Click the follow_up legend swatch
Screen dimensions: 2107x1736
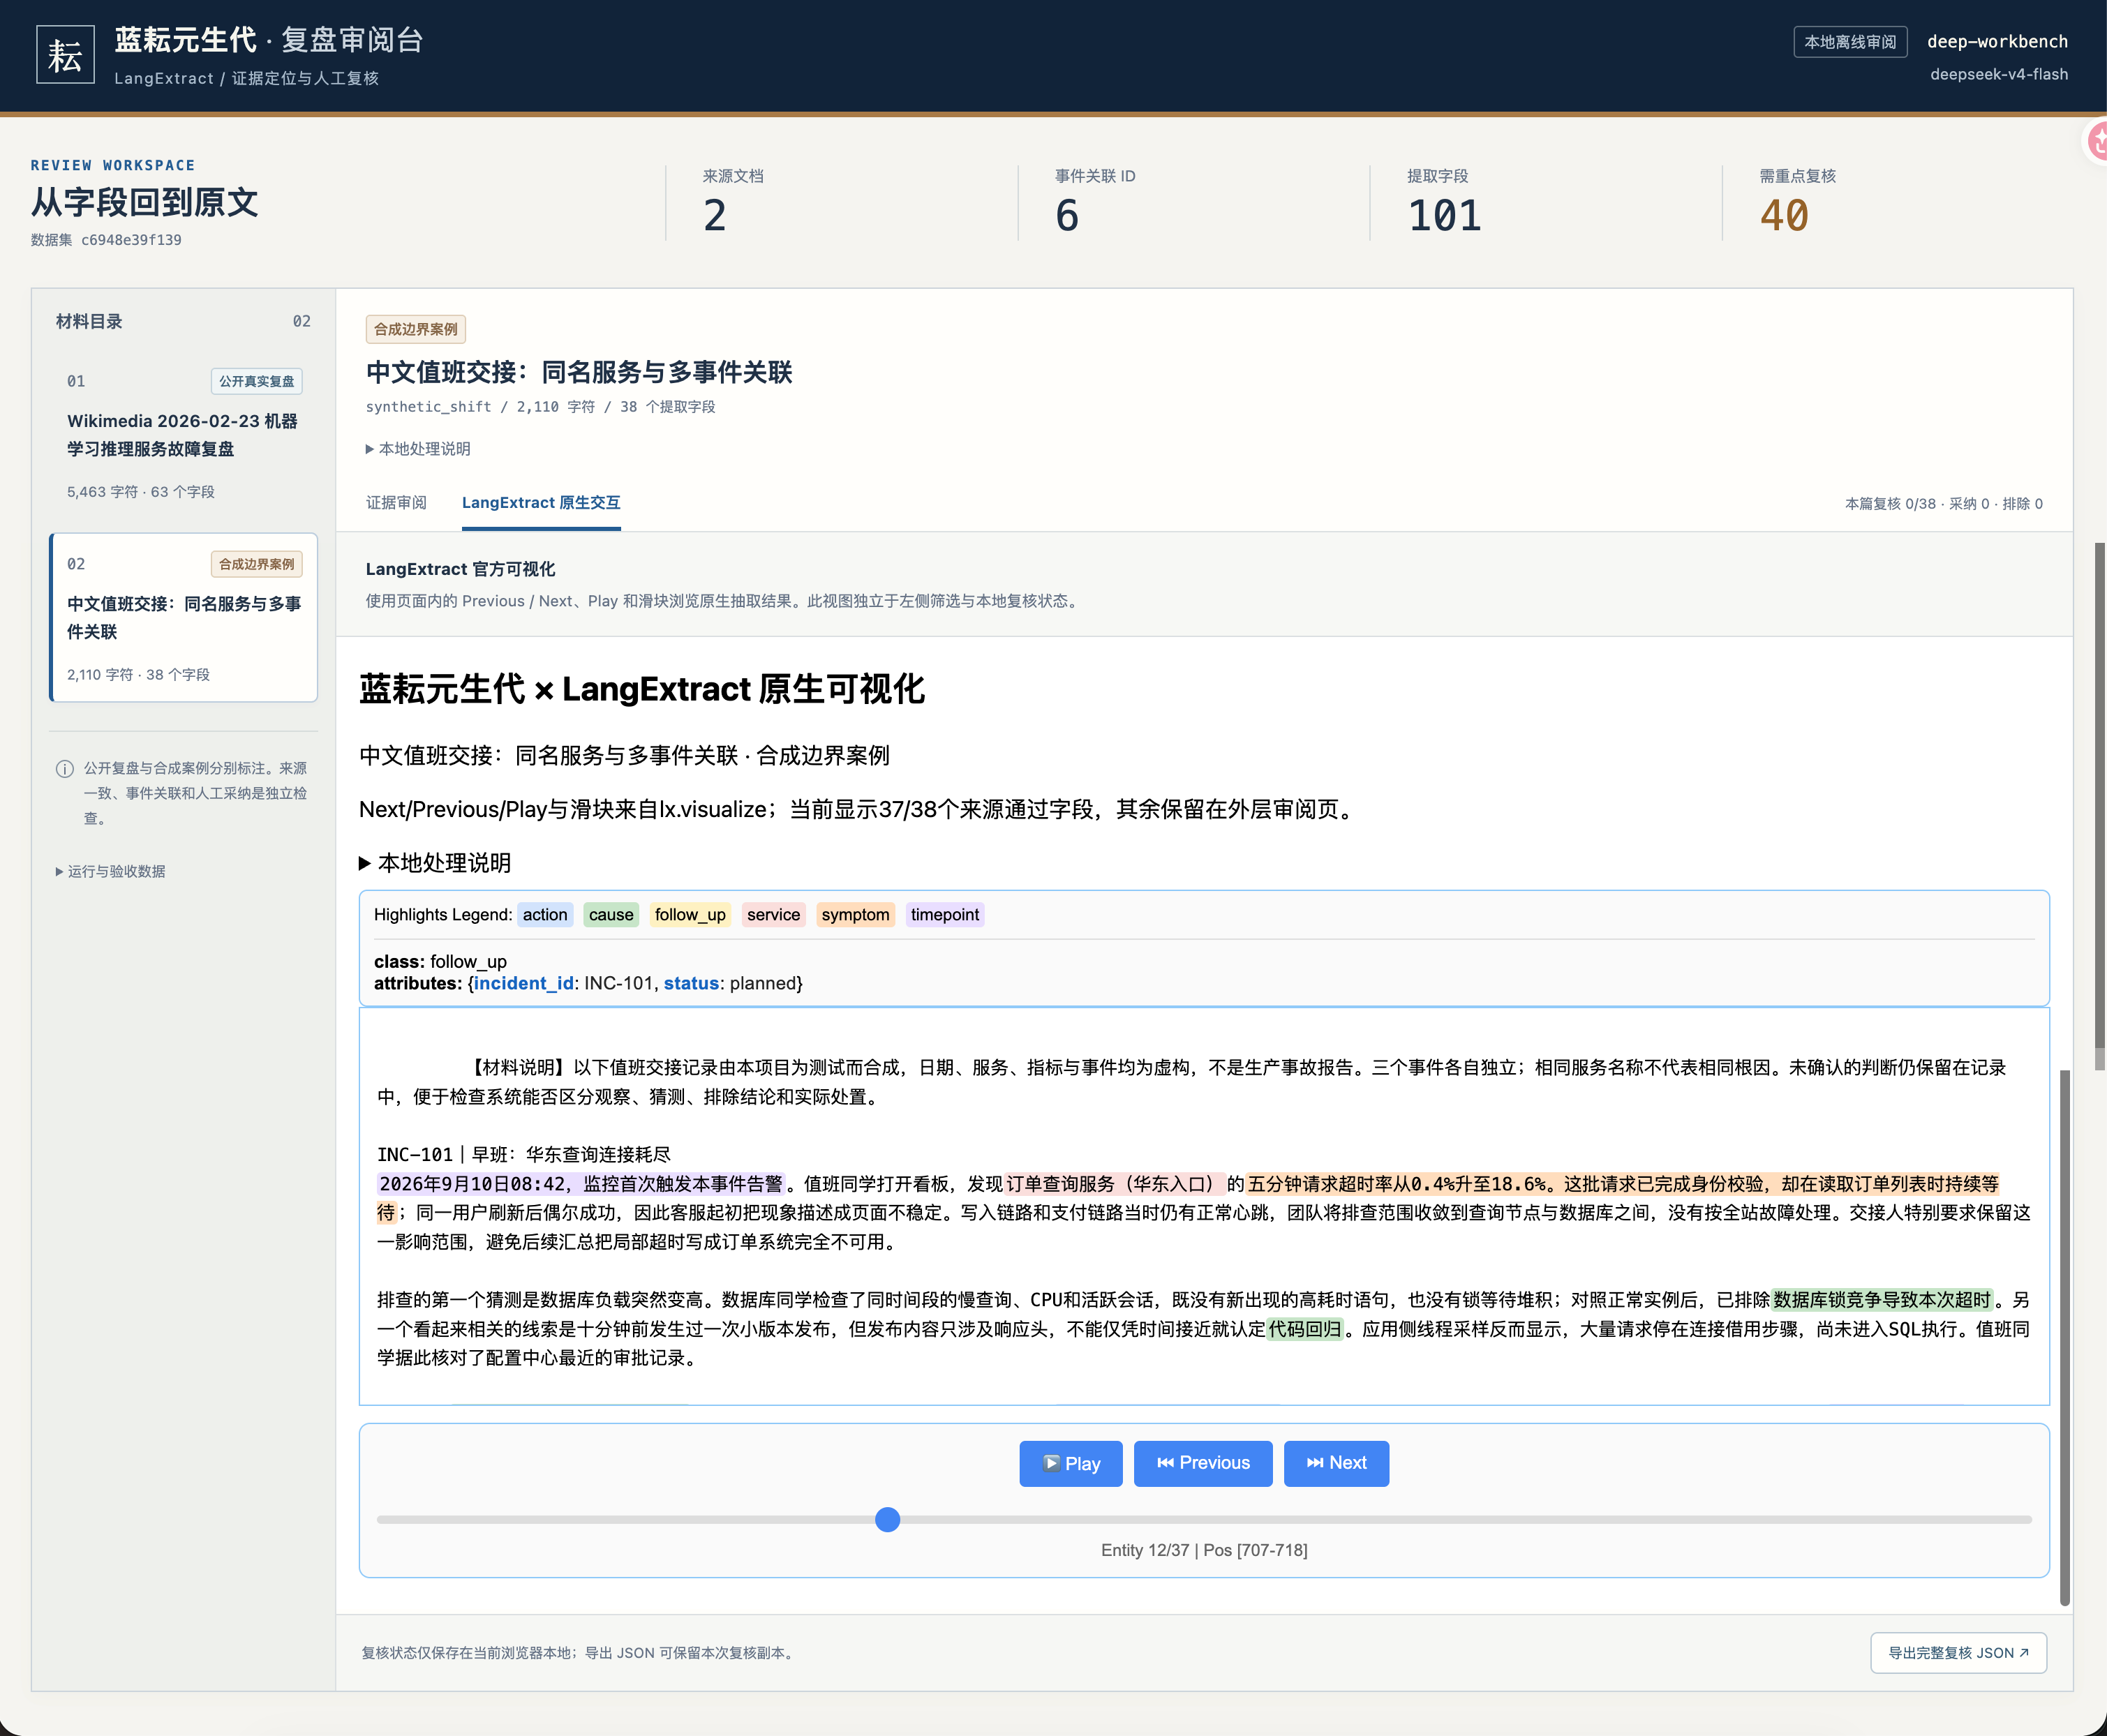690,915
